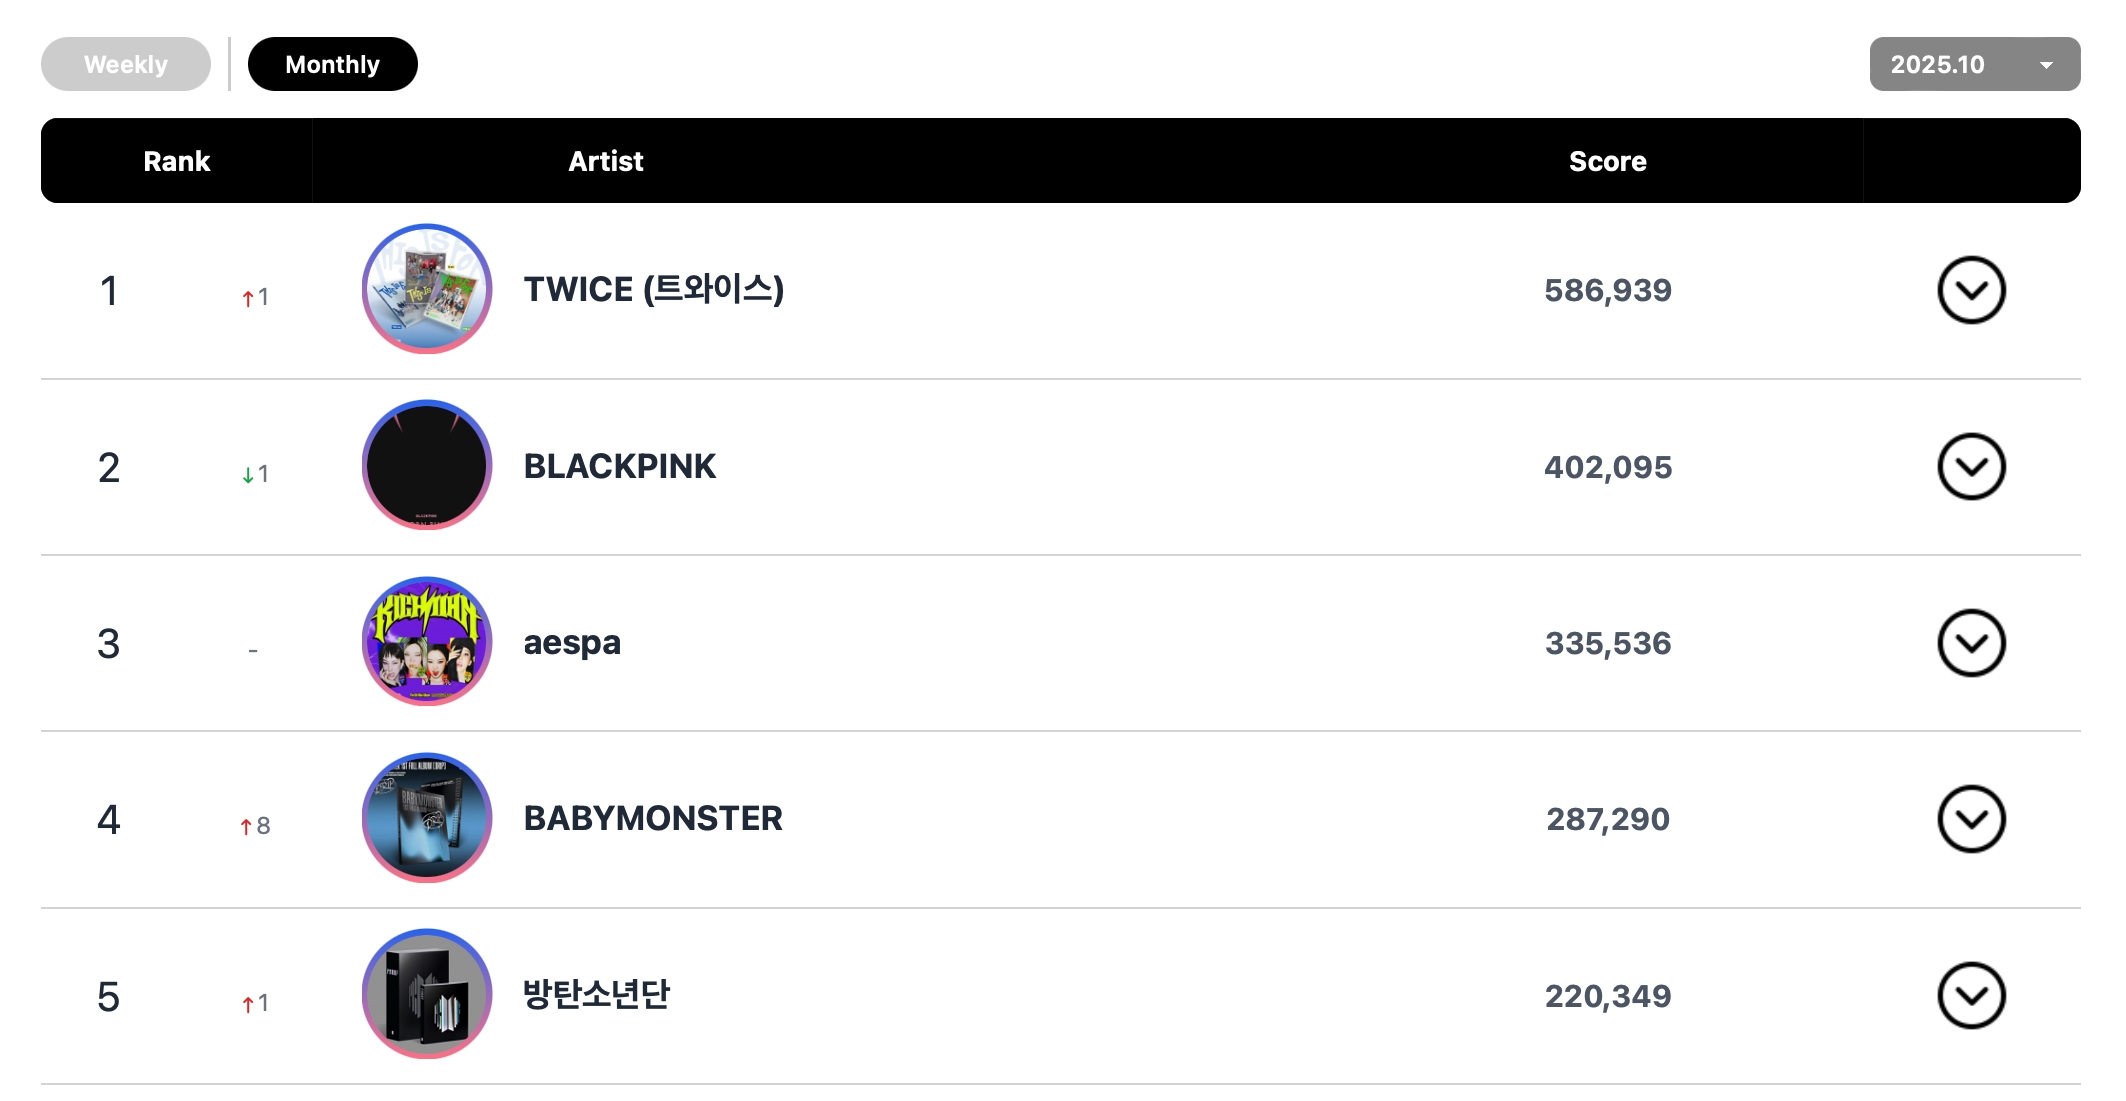
Task: Open the BLACKPINK artist name link
Action: coord(619,466)
